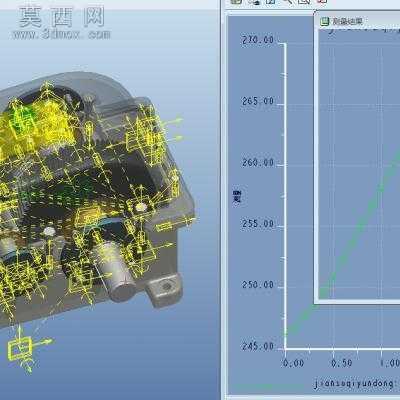Click the 0.50 x-axis label

(x=342, y=363)
